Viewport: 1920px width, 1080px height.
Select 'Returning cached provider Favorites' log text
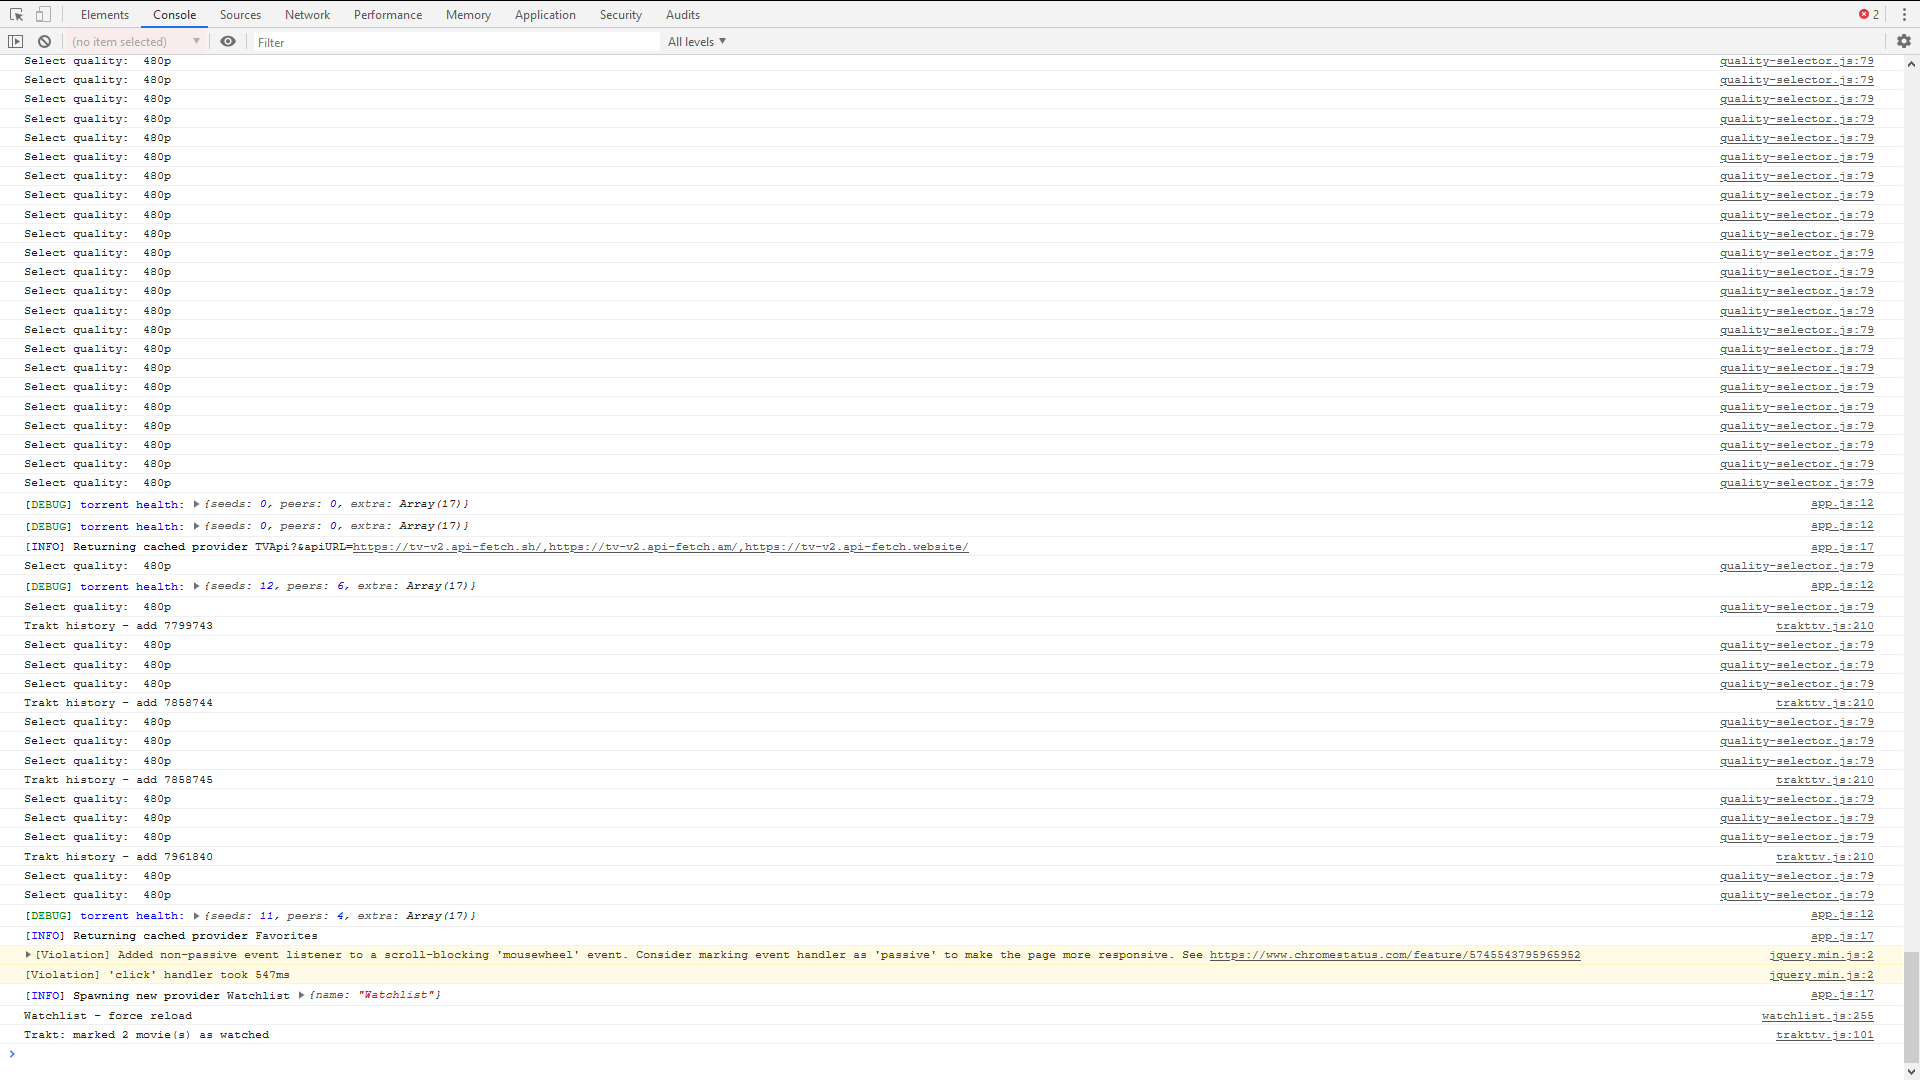click(195, 936)
